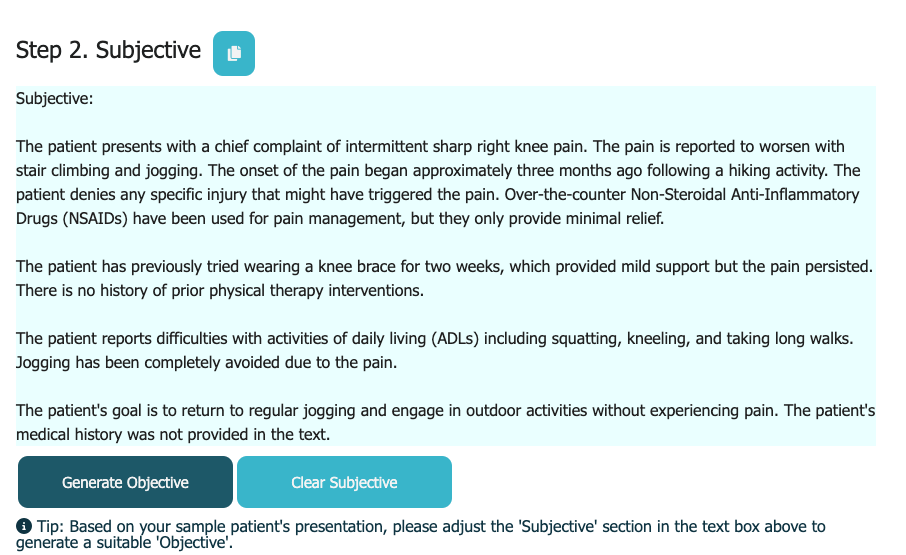Image resolution: width=906 pixels, height=555 pixels.
Task: Click the 'physical therapy interventions' sentence
Action: pos(220,290)
